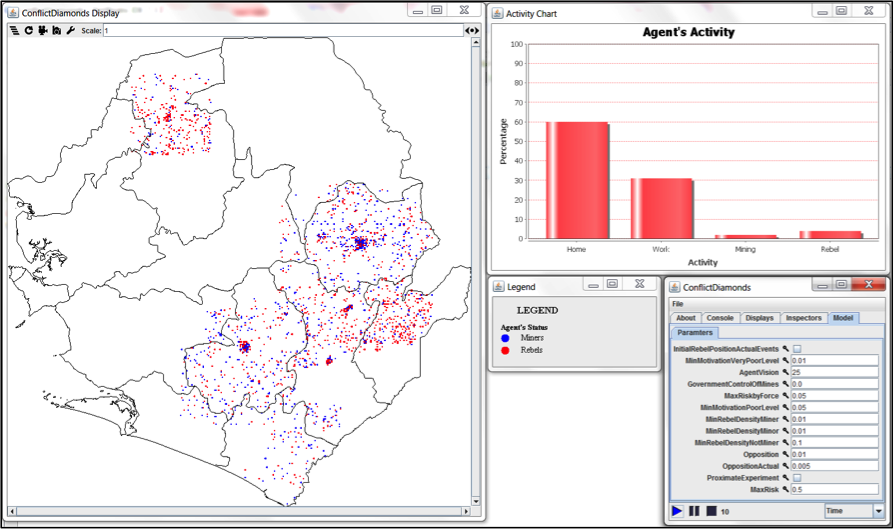Open the File menu in the ConflictDiamonds console

[677, 304]
